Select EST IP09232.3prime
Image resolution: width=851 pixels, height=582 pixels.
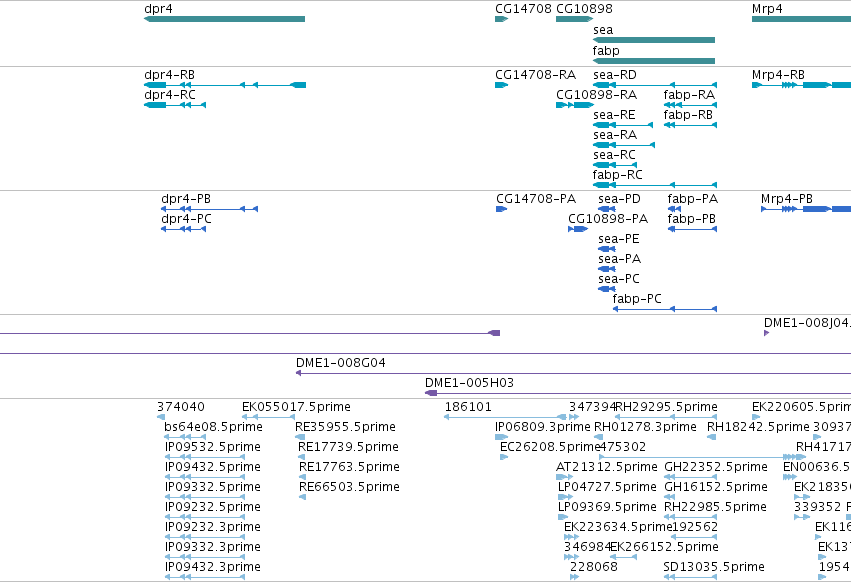[x=205, y=537]
